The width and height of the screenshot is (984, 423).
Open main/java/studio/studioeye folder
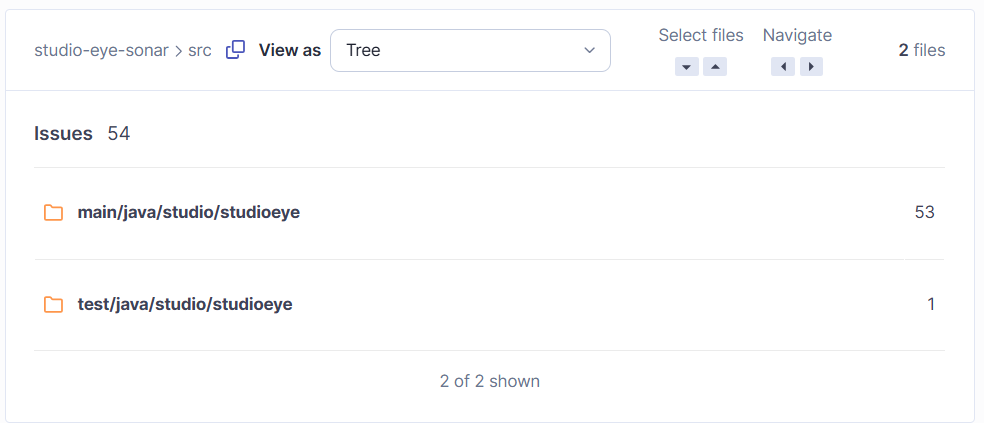(189, 213)
